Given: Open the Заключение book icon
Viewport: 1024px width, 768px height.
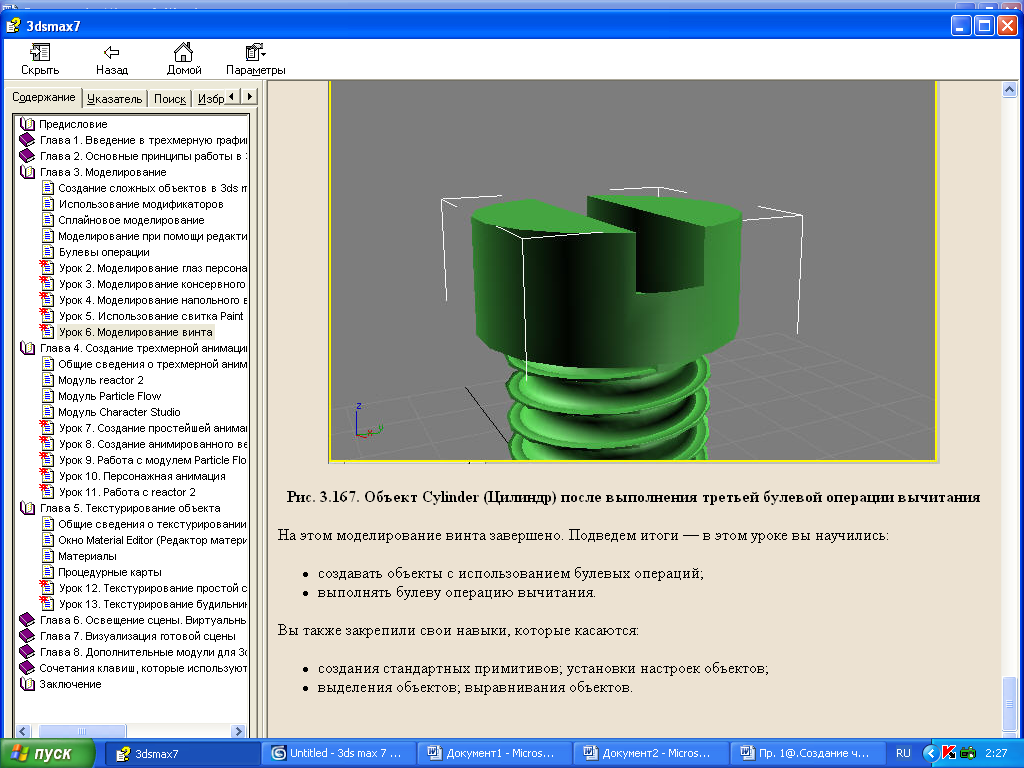Looking at the screenshot, I should (27, 684).
